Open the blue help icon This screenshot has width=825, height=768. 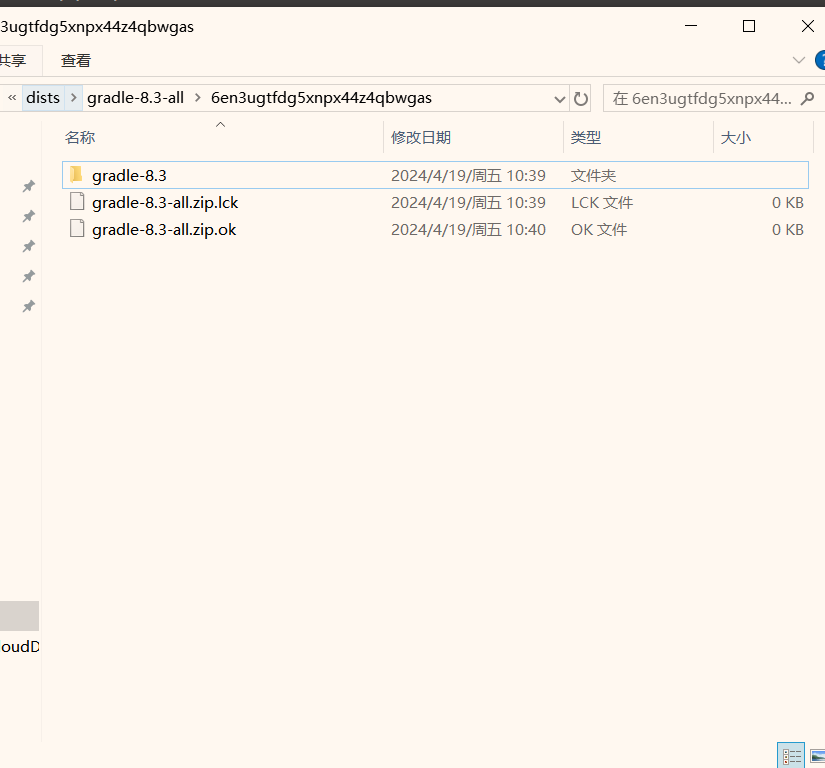(820, 60)
